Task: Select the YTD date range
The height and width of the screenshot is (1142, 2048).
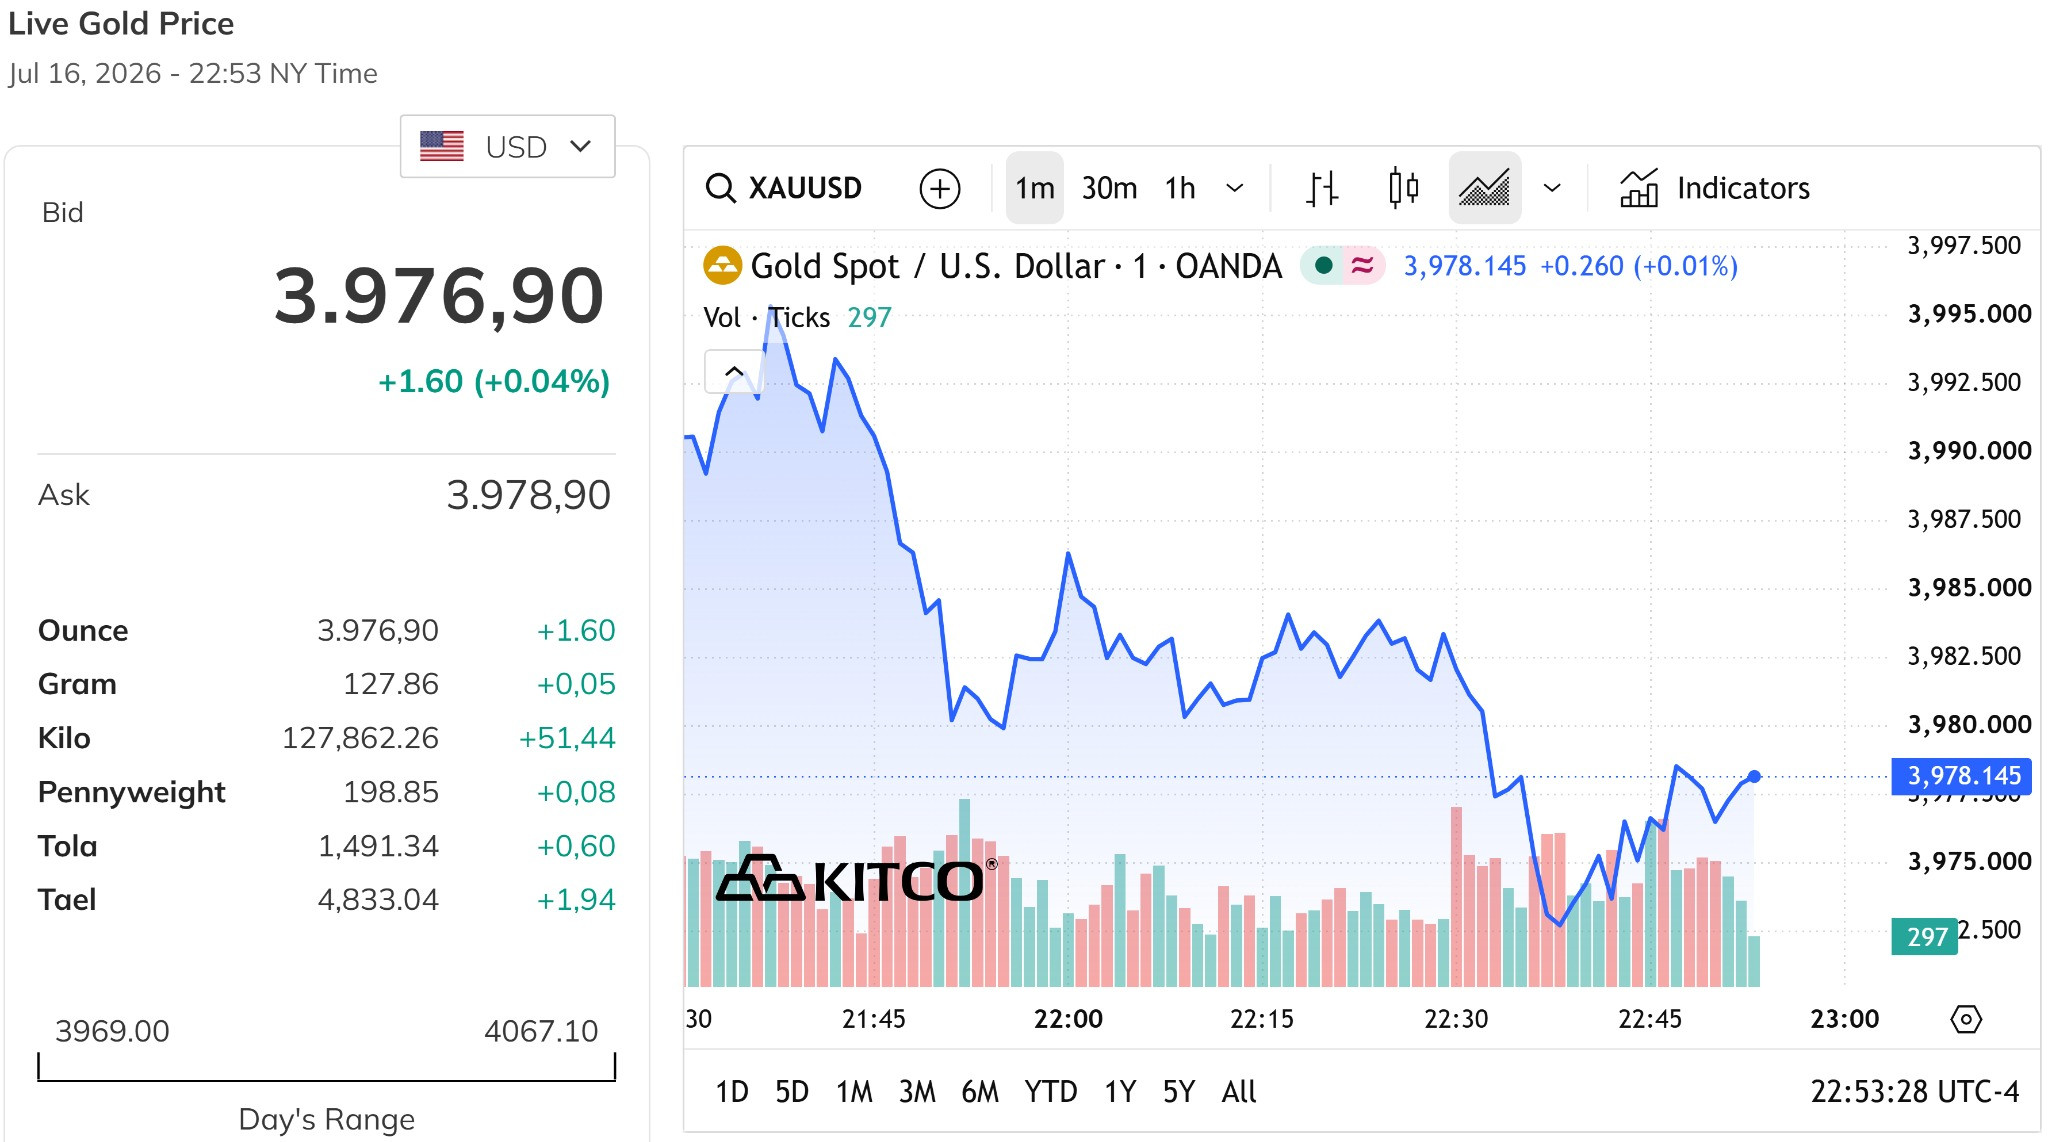Action: 1050,1091
